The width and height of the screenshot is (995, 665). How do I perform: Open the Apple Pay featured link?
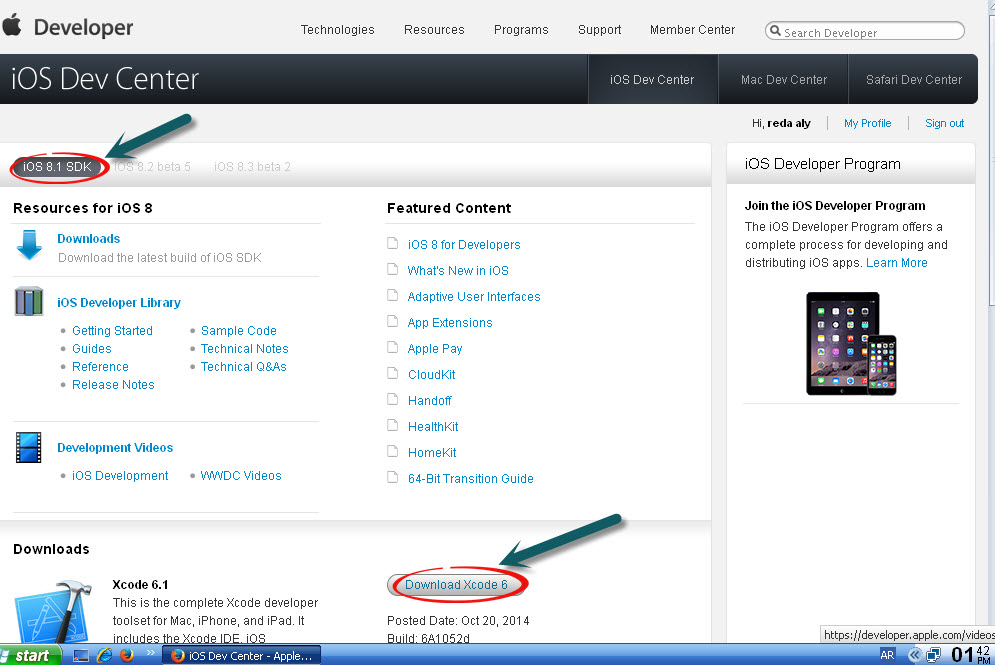click(435, 348)
